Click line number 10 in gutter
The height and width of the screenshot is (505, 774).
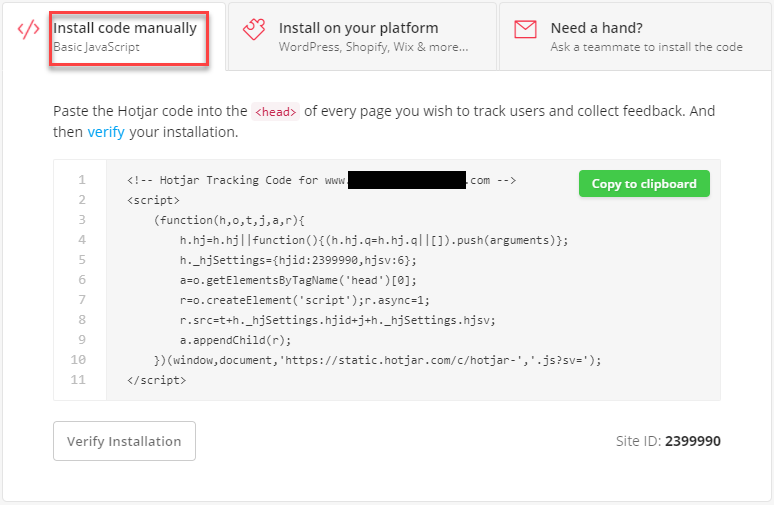78,359
